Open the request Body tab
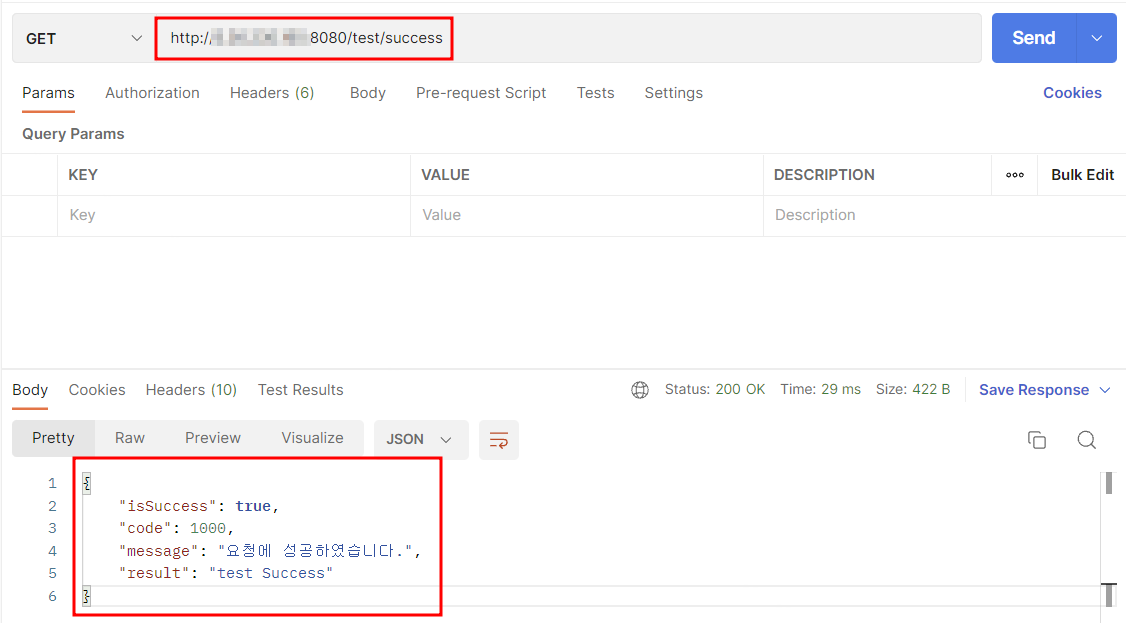1126x623 pixels. pyautogui.click(x=368, y=93)
